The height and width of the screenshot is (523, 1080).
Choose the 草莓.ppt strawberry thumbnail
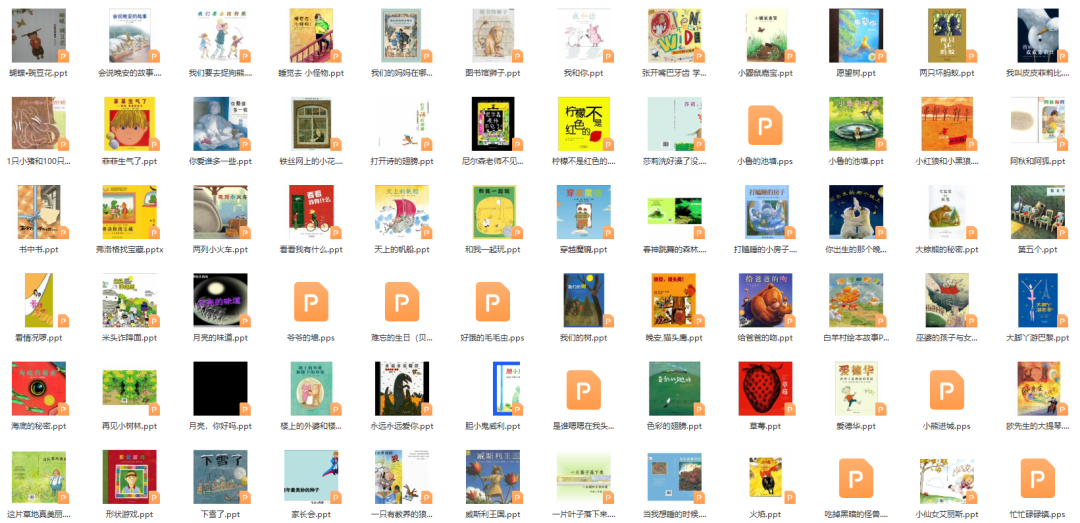(765, 389)
